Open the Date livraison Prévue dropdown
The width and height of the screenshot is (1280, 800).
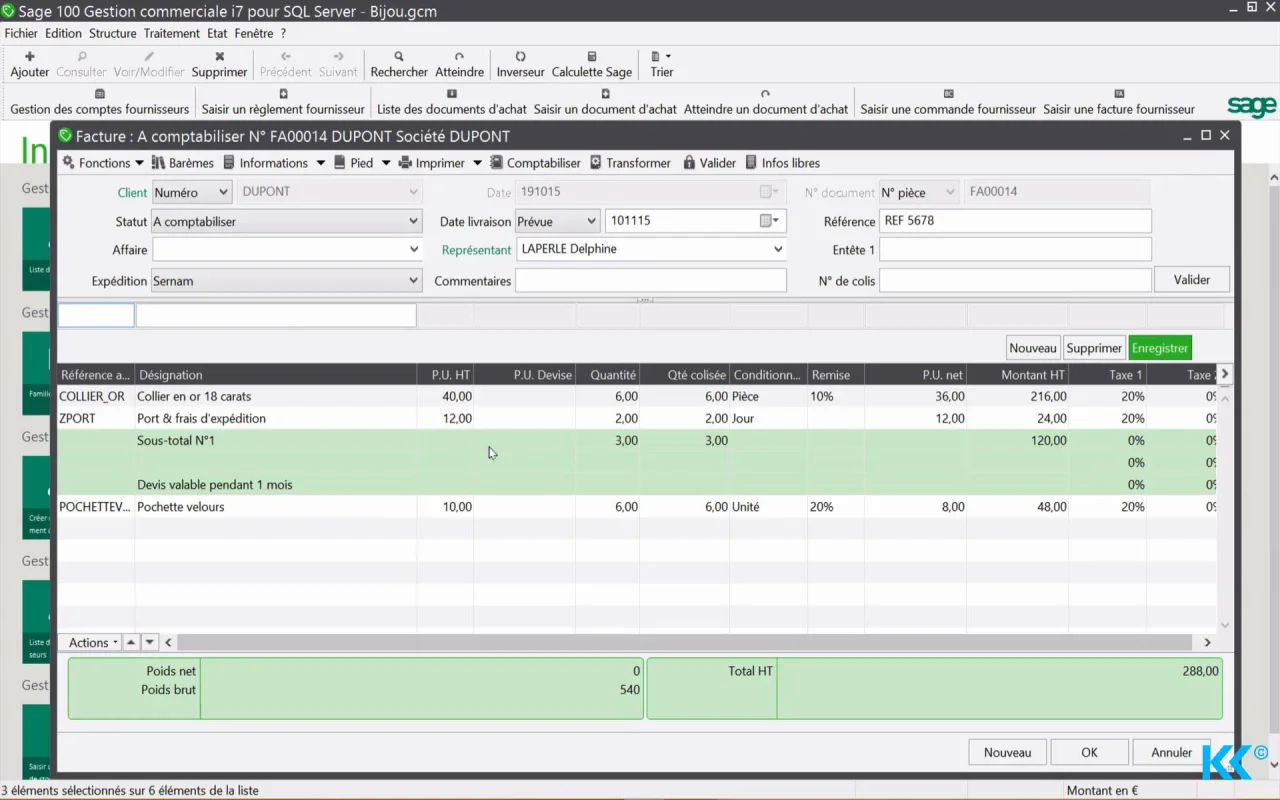(x=557, y=221)
